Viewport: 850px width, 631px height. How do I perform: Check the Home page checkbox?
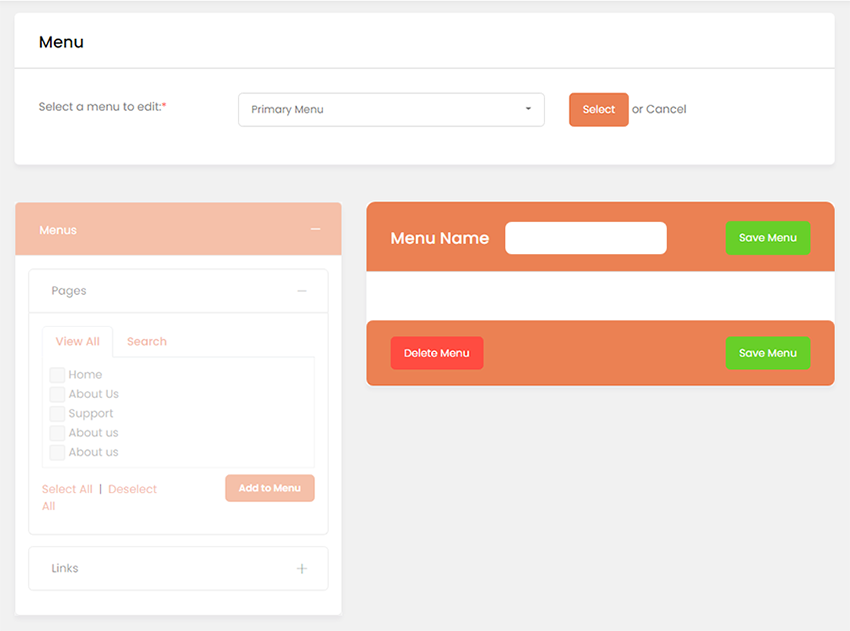click(x=58, y=375)
